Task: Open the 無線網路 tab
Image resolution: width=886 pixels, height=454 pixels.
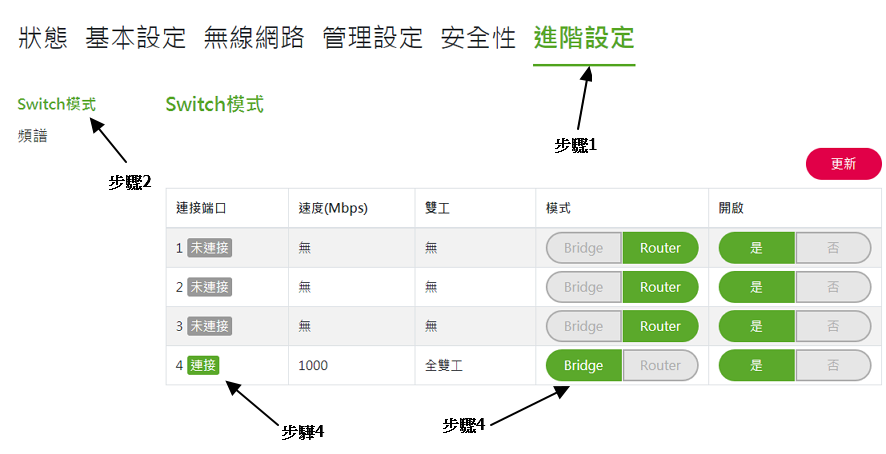Action: [x=254, y=39]
